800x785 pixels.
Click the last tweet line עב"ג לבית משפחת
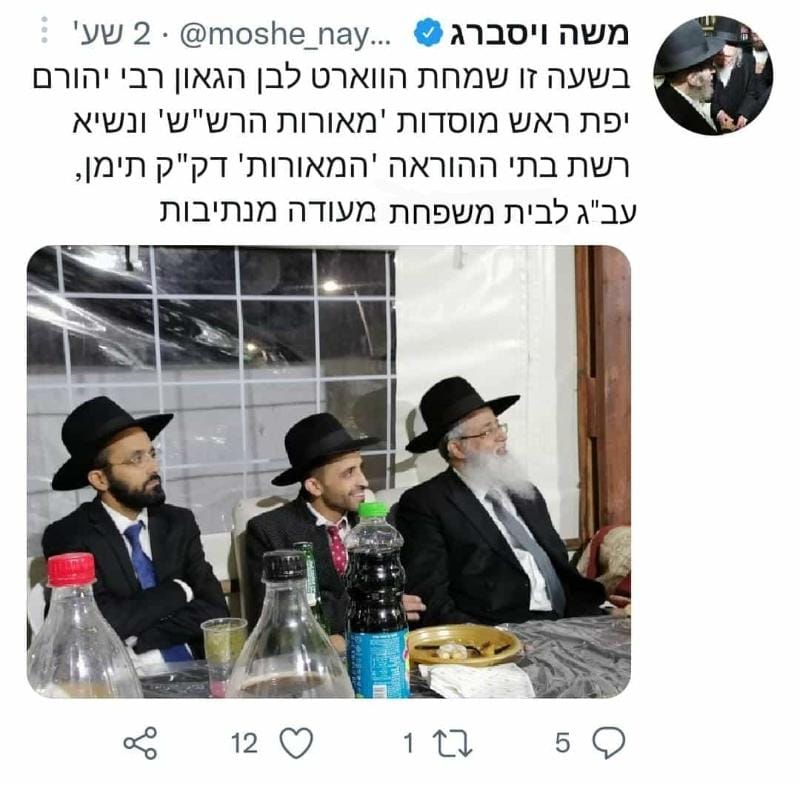pos(398,211)
